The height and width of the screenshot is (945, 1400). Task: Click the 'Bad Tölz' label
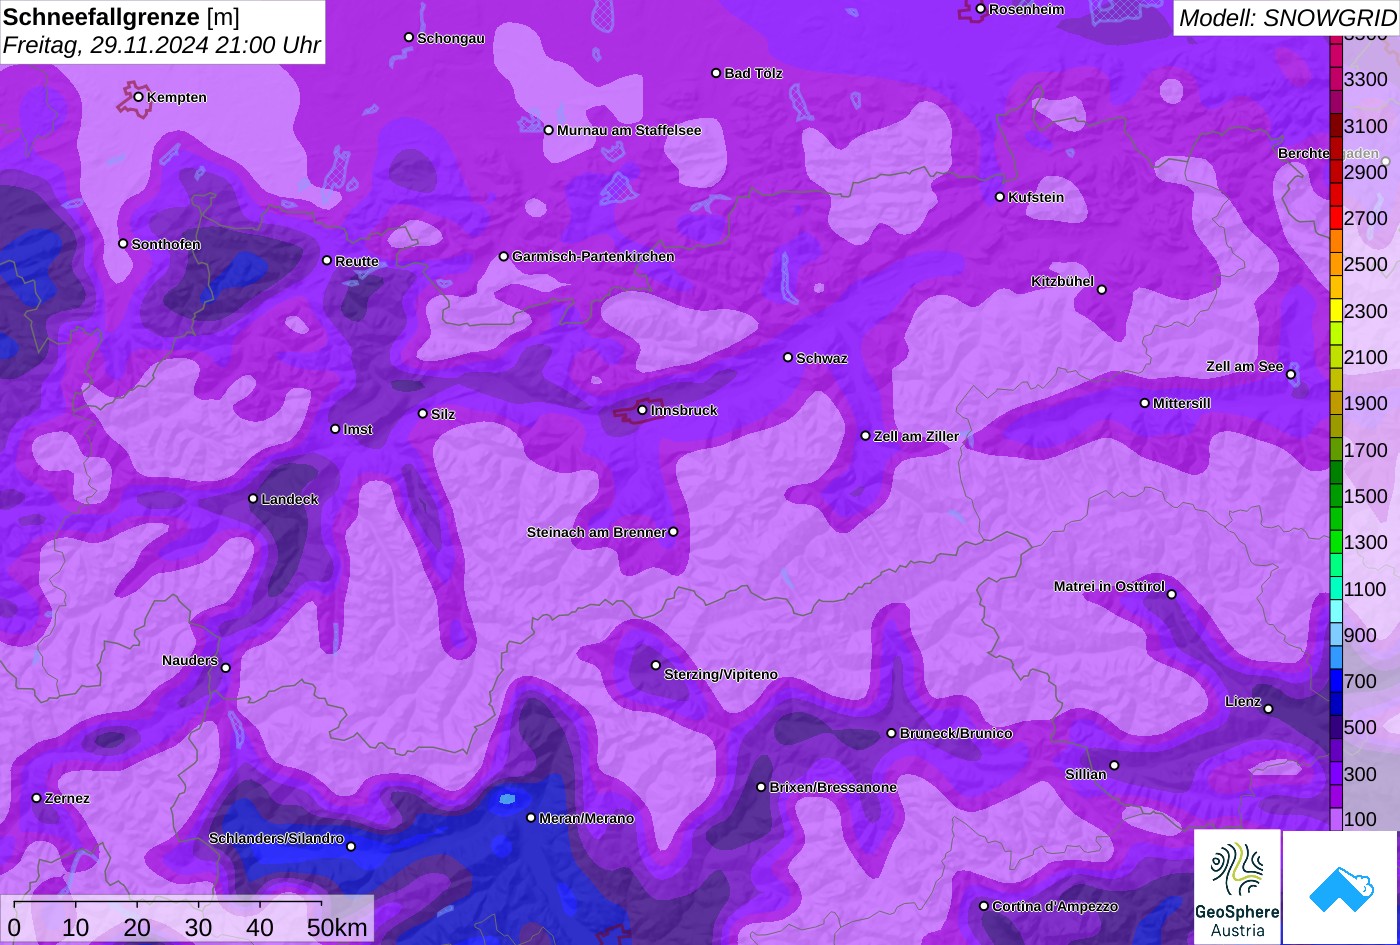pyautogui.click(x=753, y=73)
